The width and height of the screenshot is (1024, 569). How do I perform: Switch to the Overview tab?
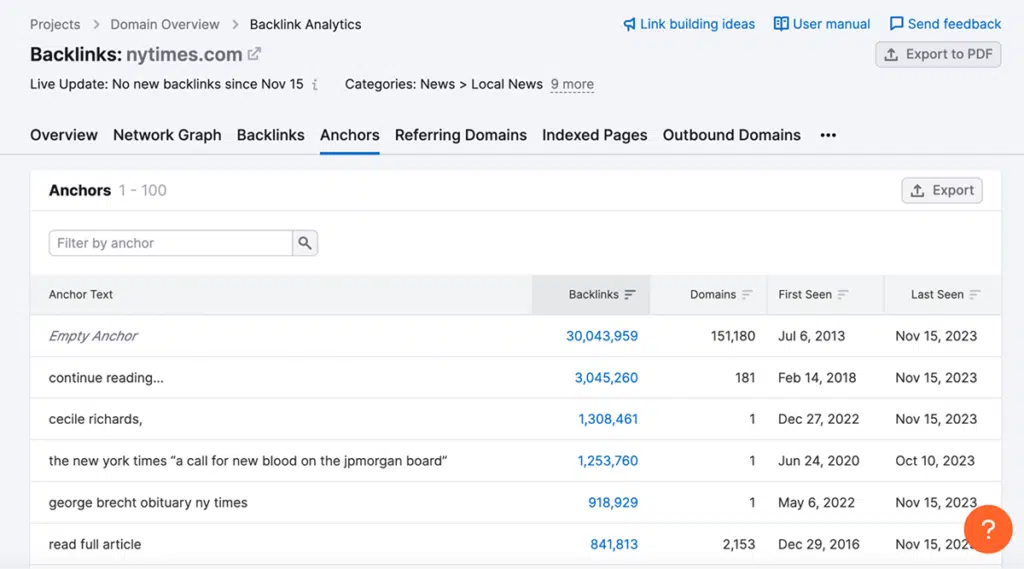coord(64,135)
